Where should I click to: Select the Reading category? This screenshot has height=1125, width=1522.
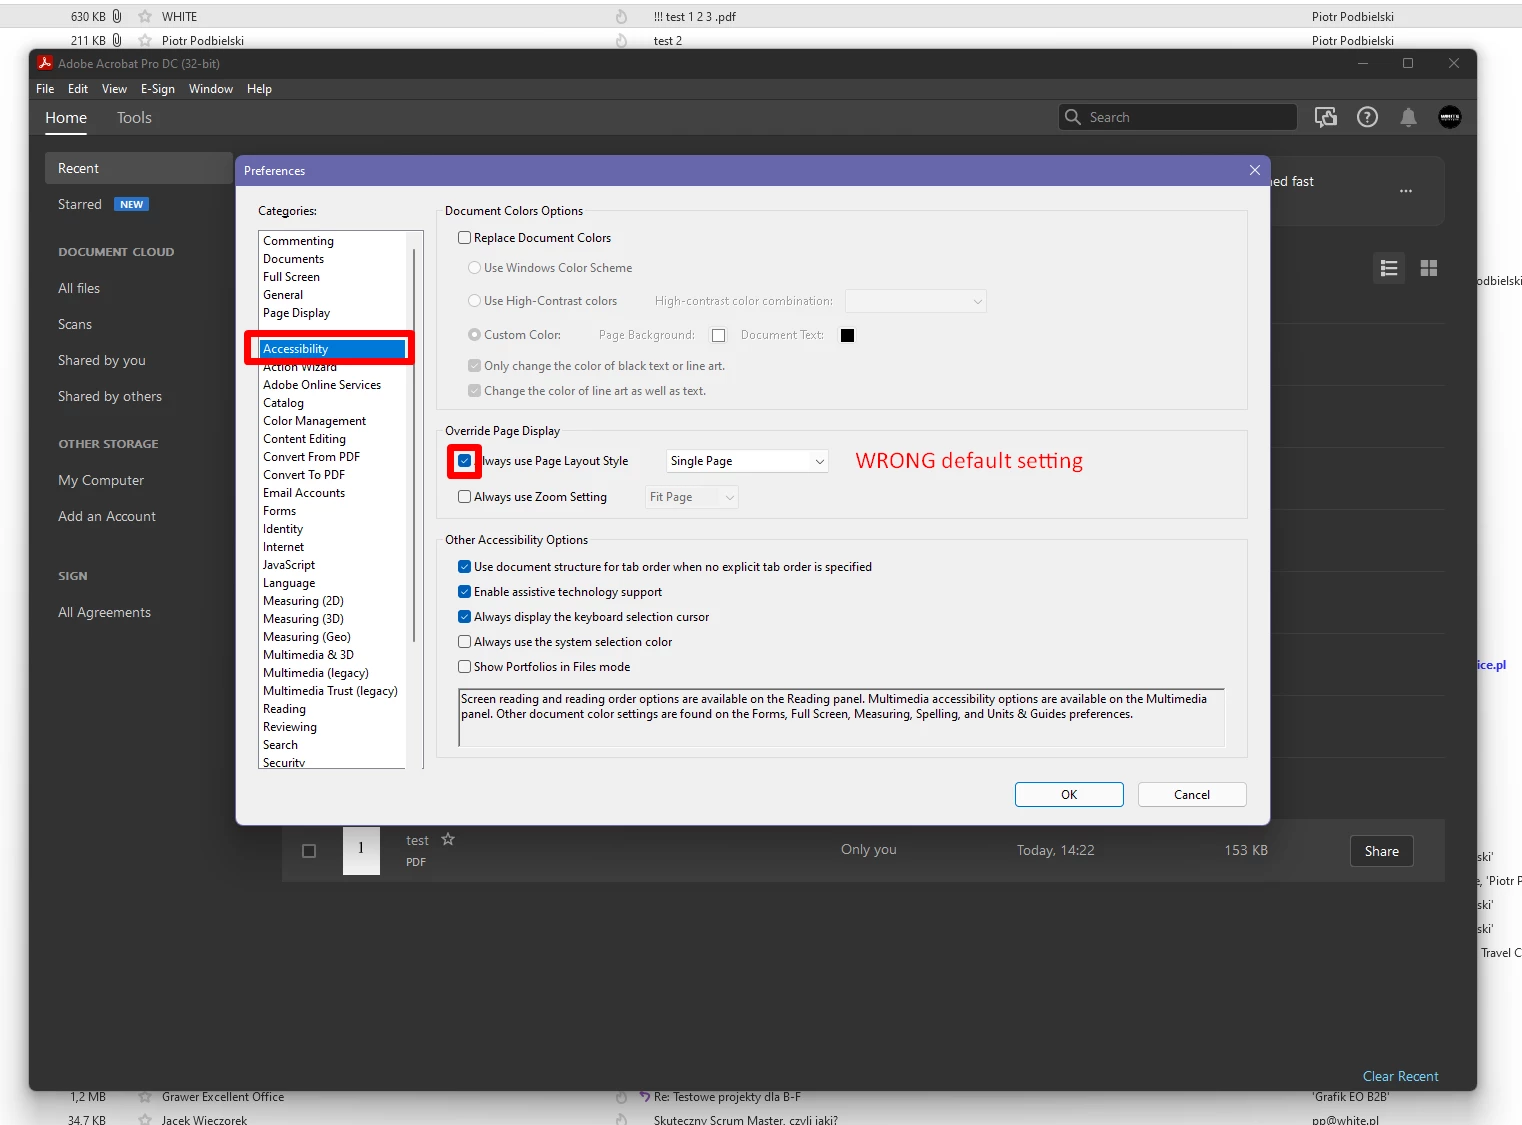pyautogui.click(x=284, y=709)
